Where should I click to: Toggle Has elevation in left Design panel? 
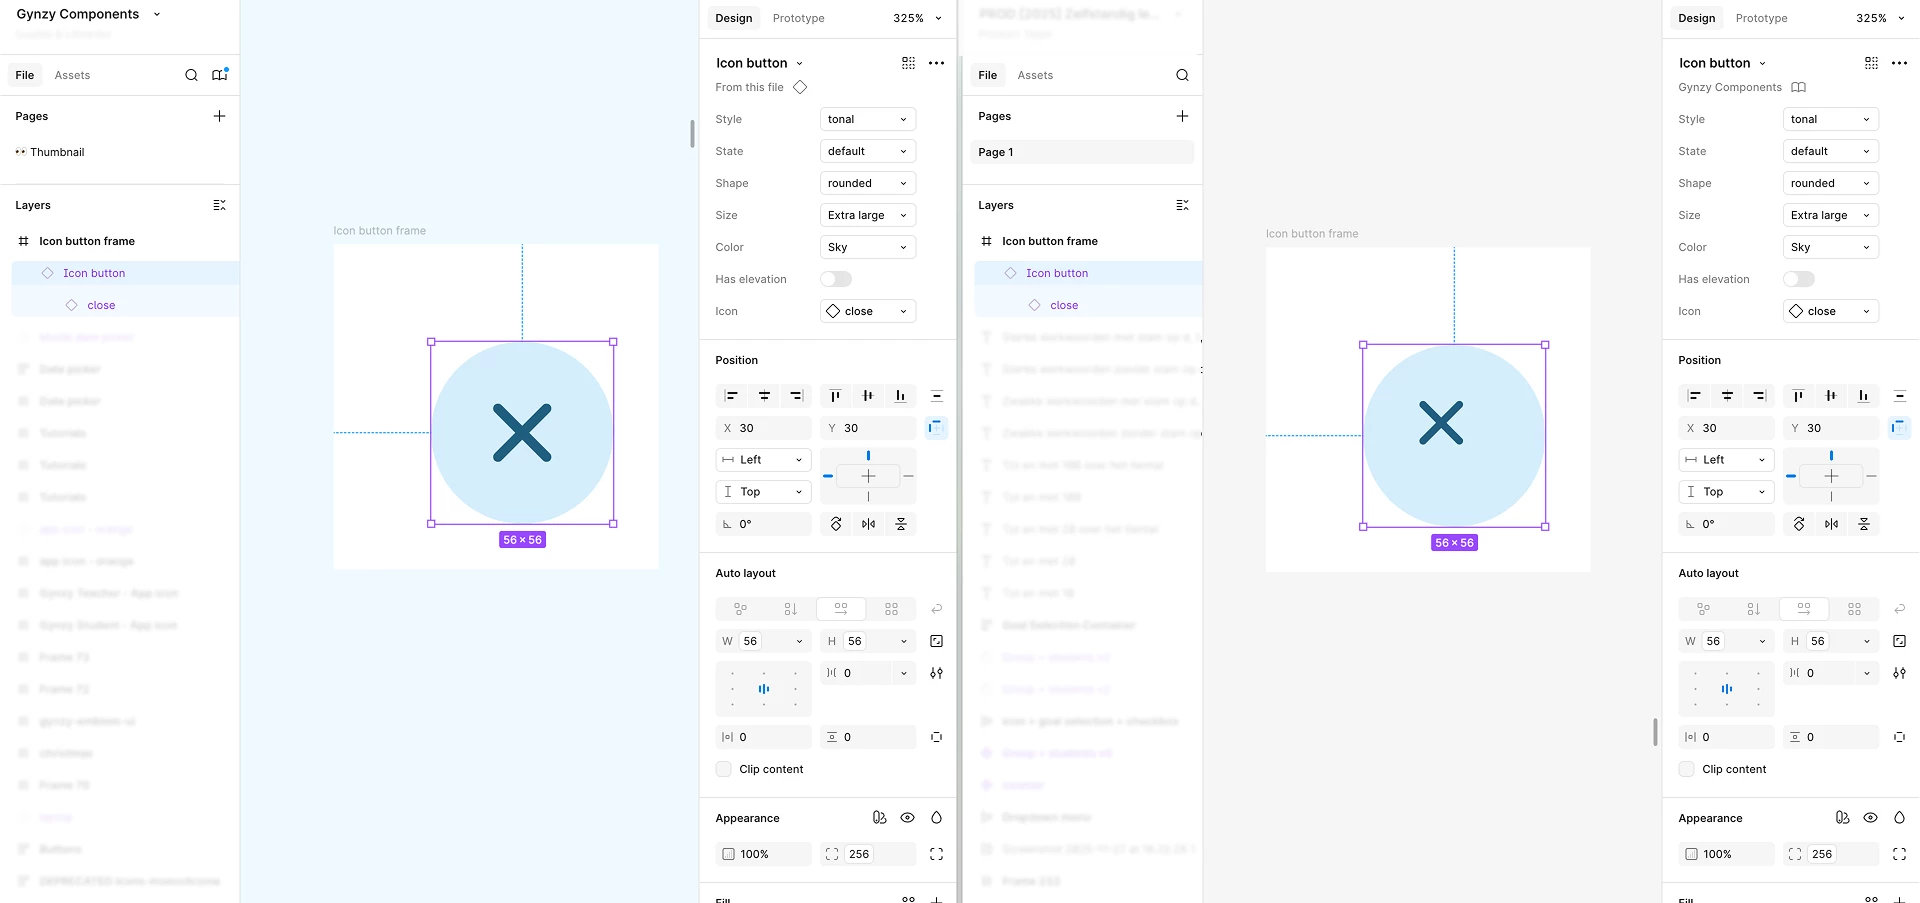pos(836,279)
